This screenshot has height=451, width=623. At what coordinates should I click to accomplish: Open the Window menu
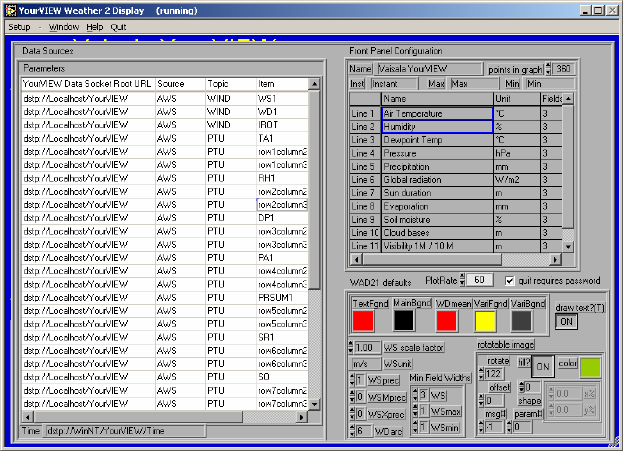pyautogui.click(x=64, y=27)
